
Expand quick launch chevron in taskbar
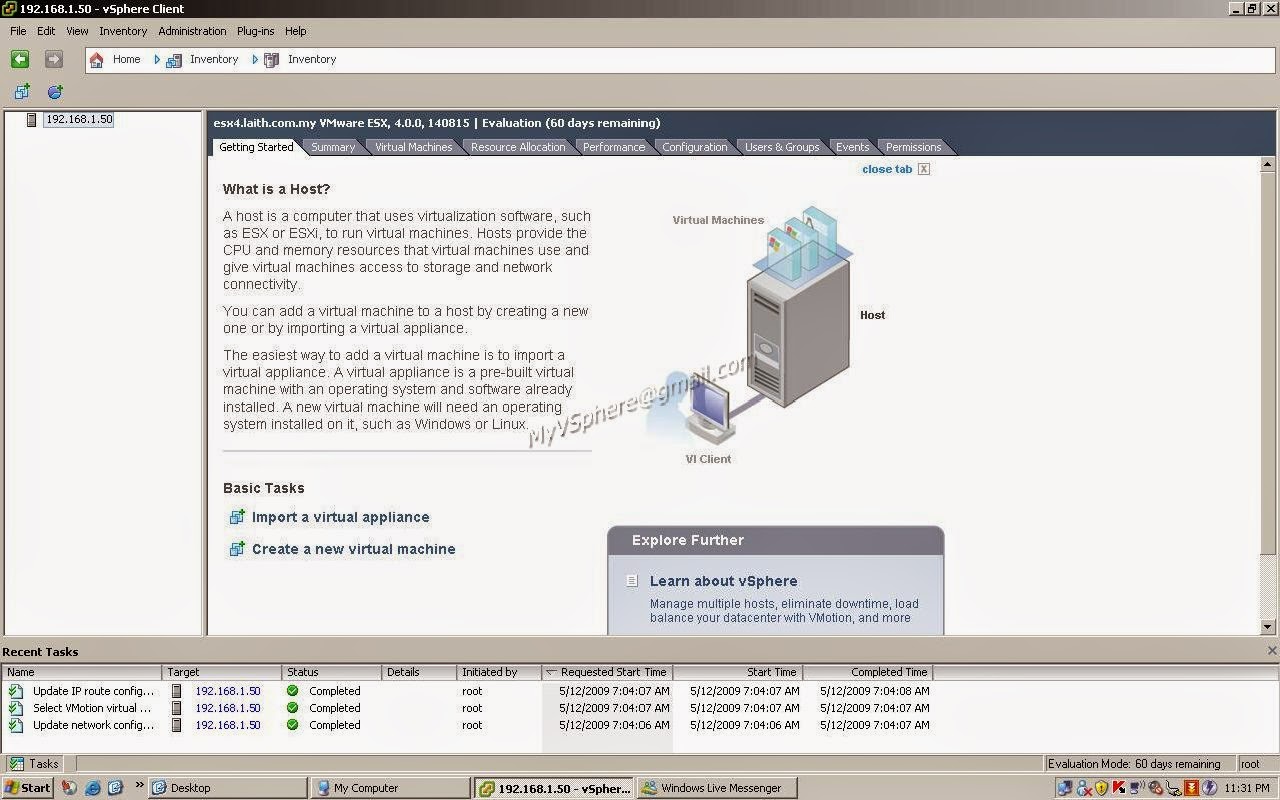tap(139, 786)
